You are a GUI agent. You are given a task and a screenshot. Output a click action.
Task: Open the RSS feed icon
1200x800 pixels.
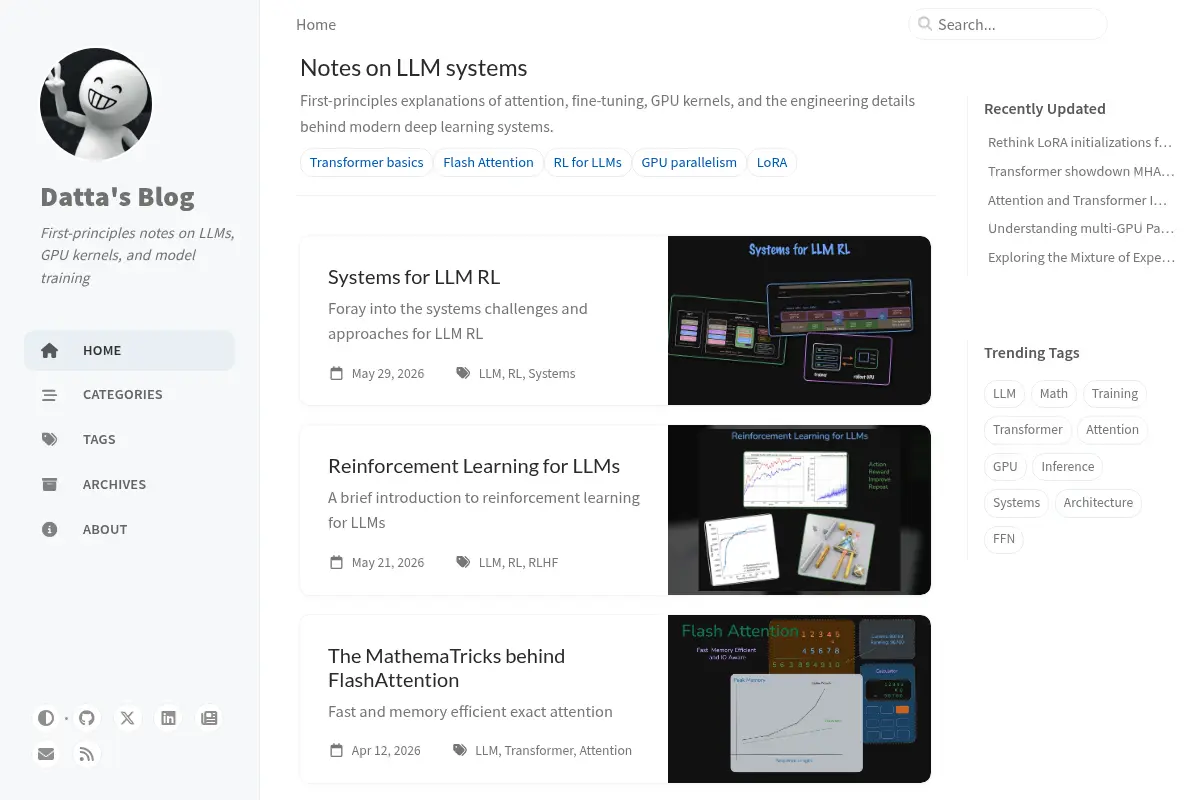(x=87, y=754)
